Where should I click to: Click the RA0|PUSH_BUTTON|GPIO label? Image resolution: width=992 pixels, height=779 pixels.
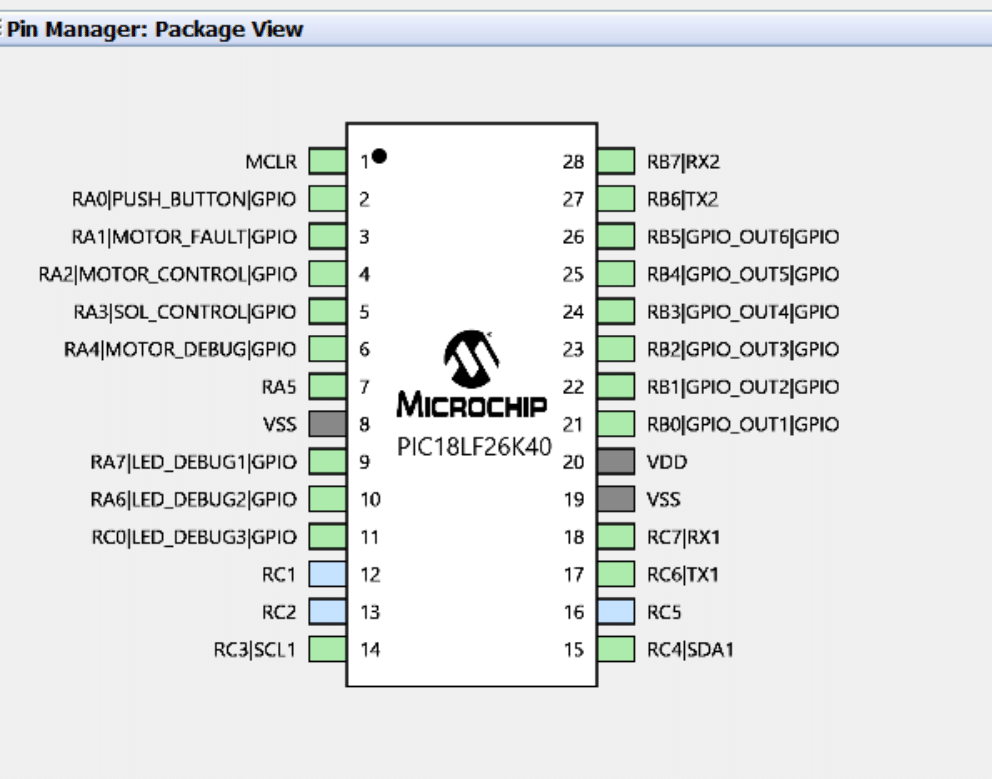tap(184, 199)
